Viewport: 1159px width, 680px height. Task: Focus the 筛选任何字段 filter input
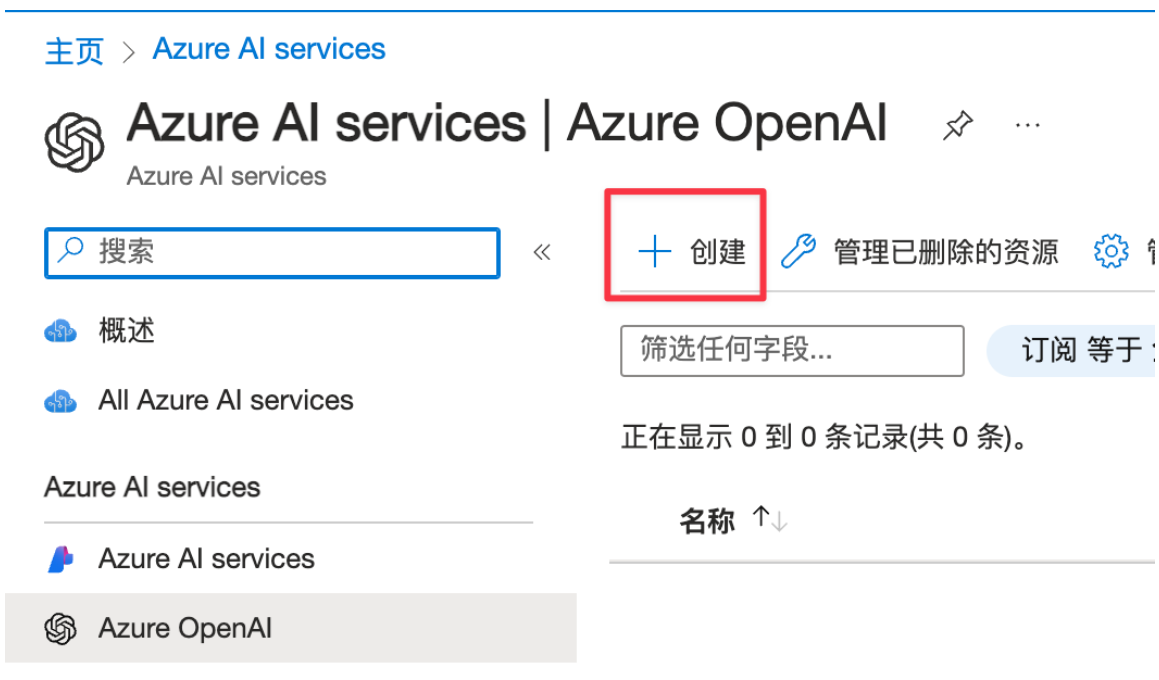click(x=791, y=350)
